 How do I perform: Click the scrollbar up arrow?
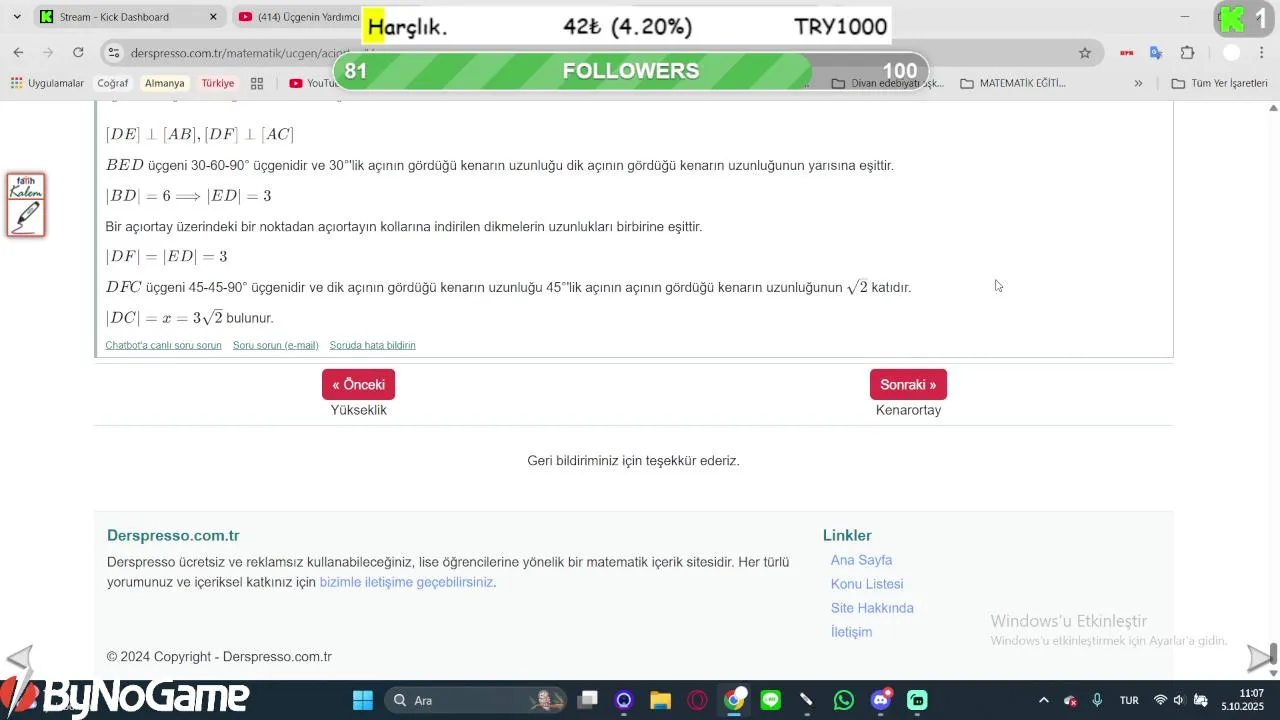click(x=1273, y=107)
